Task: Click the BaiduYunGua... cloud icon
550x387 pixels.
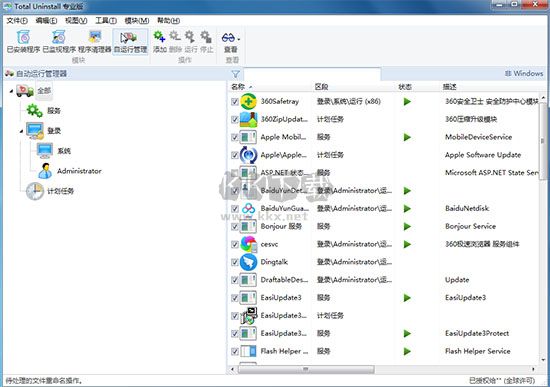Action: coord(248,208)
